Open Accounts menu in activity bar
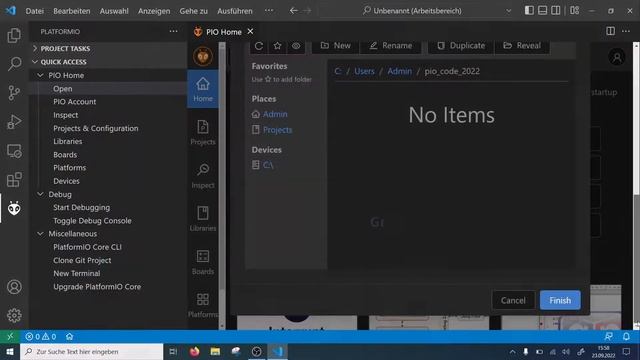The height and width of the screenshot is (360, 640). [x=14, y=287]
